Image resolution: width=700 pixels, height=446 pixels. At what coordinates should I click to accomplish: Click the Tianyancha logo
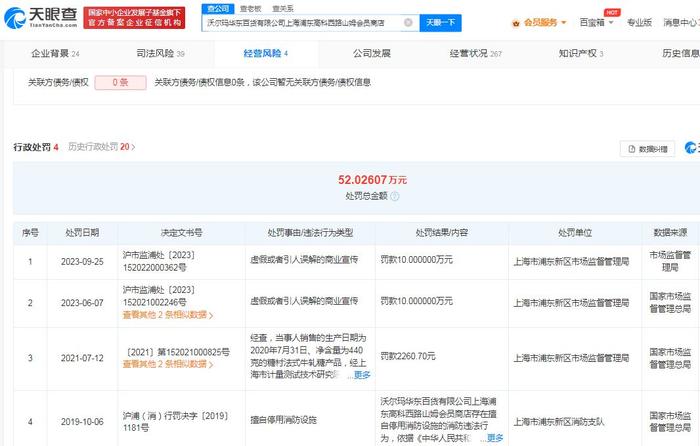point(41,17)
